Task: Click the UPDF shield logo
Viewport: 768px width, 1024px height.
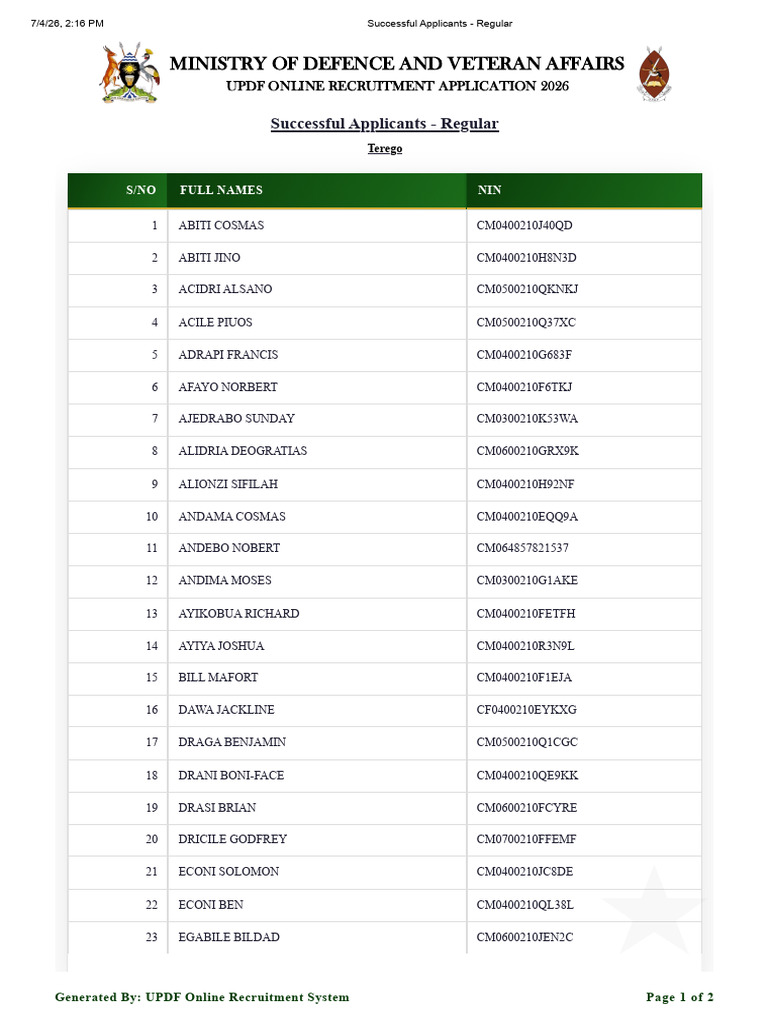Action: pyautogui.click(x=654, y=74)
